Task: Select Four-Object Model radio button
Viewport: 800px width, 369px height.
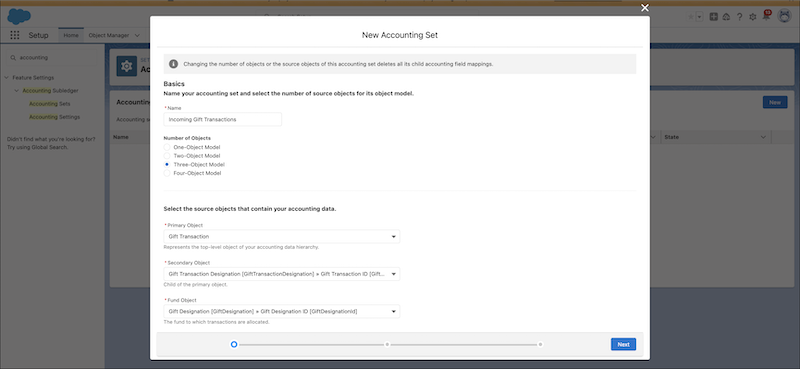Action: coord(167,173)
